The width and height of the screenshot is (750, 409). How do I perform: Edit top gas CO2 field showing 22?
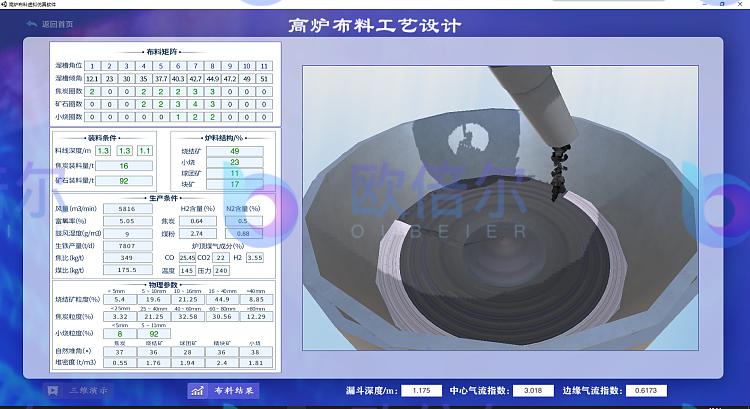221,257
